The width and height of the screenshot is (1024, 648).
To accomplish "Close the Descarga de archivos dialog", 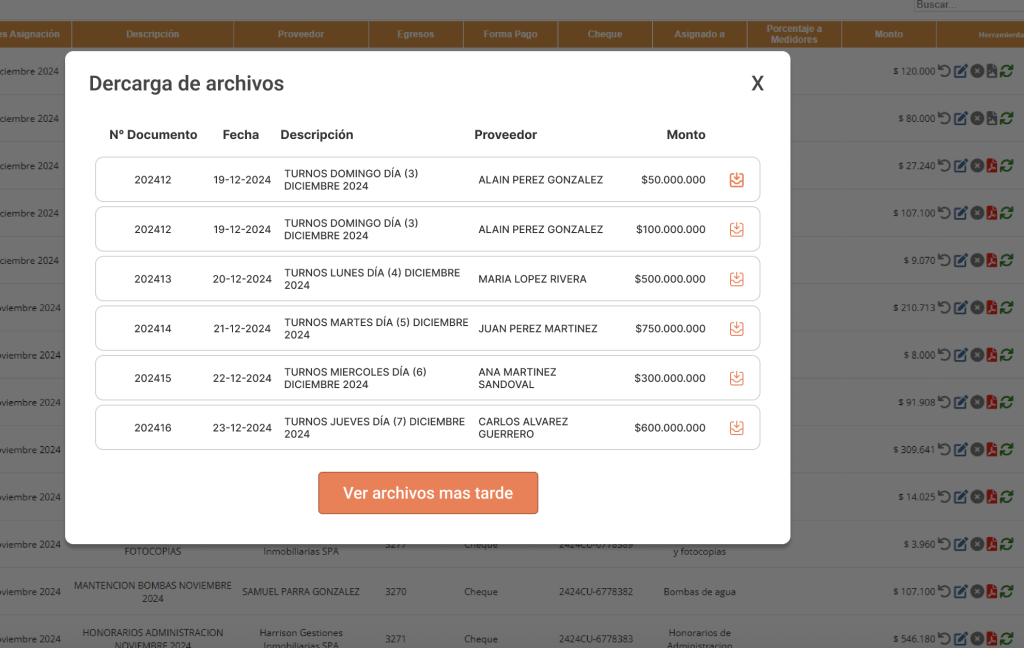I will coord(757,84).
